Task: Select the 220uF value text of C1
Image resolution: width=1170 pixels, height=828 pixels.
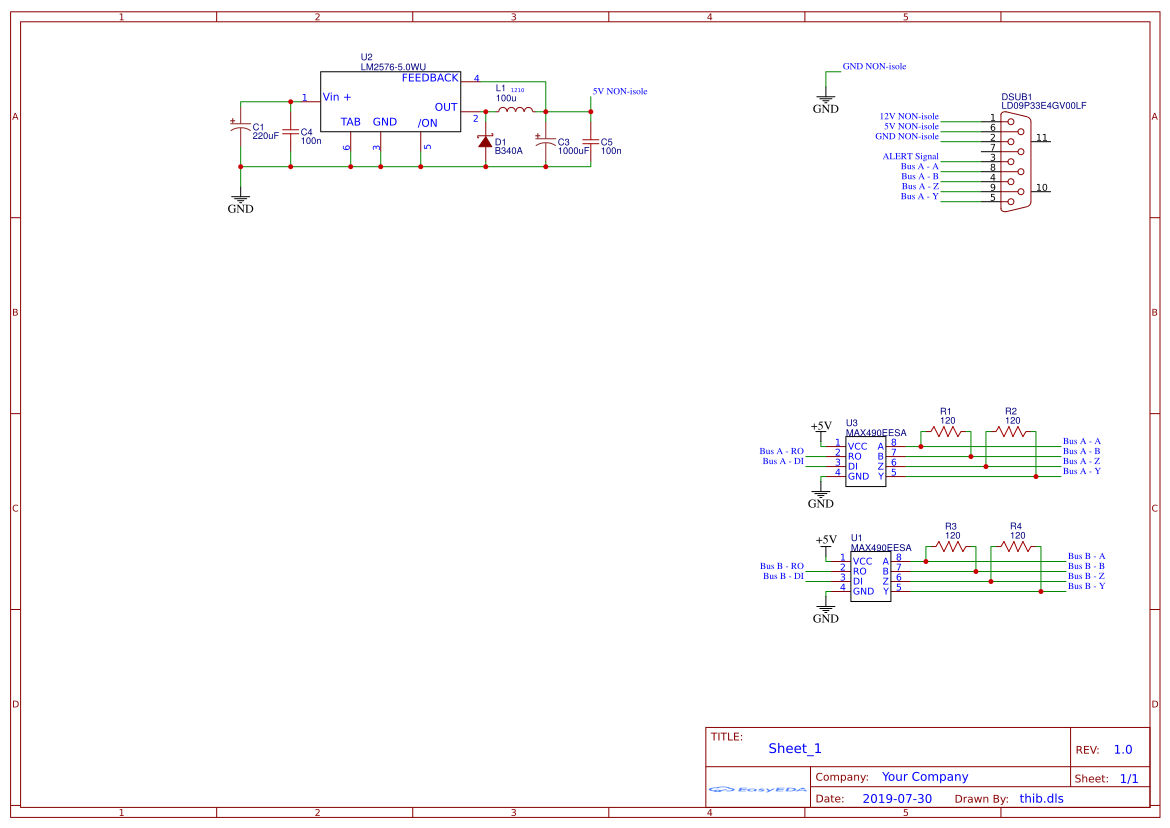Action: (x=266, y=137)
